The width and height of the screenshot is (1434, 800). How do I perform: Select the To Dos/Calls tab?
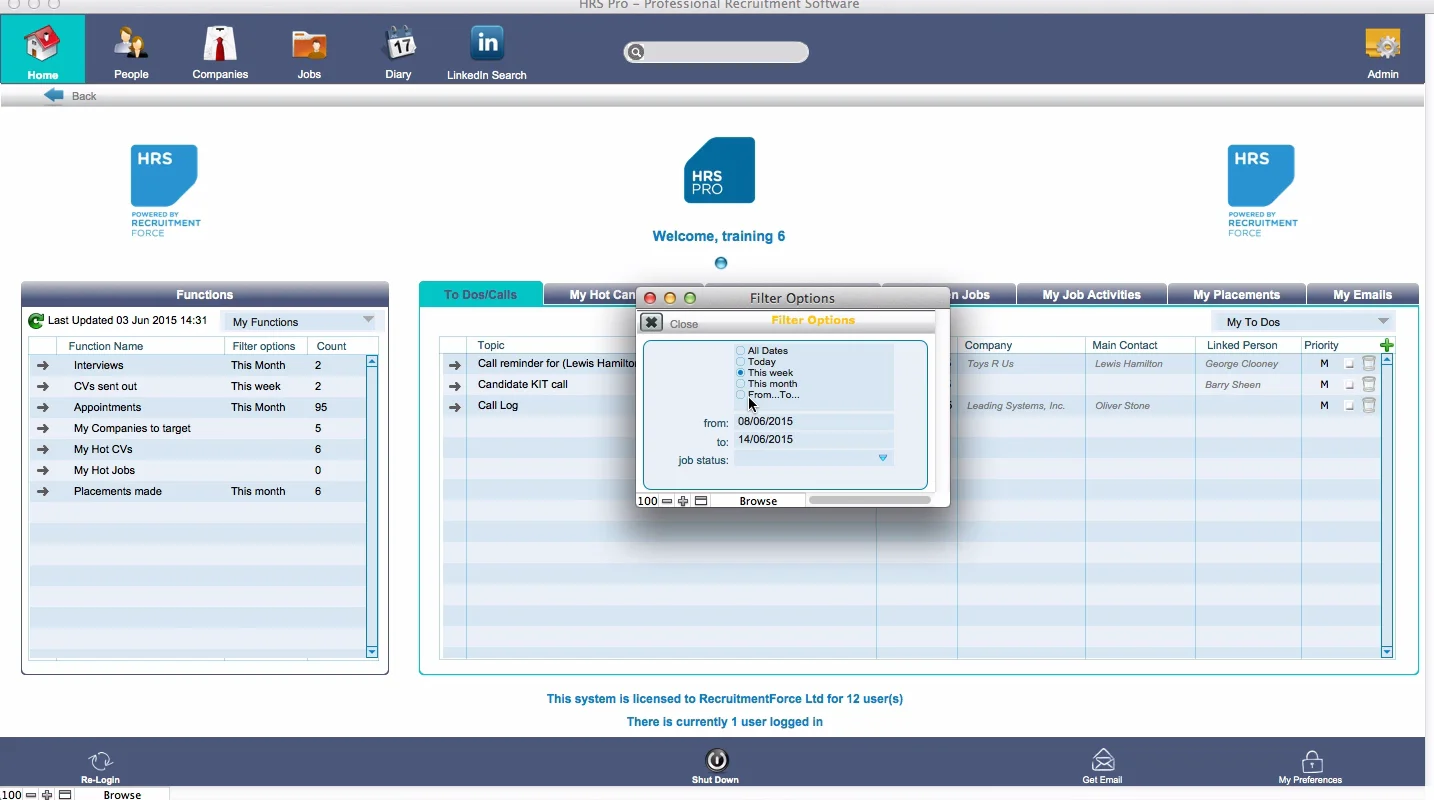click(x=481, y=294)
